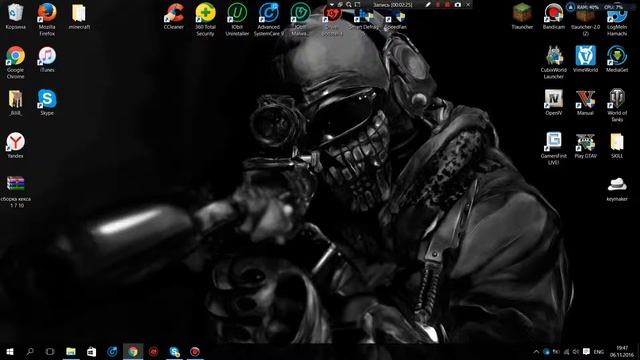The height and width of the screenshot is (360, 640).
Task: Open the SpeedFan desktop shortcut
Action: click(395, 20)
